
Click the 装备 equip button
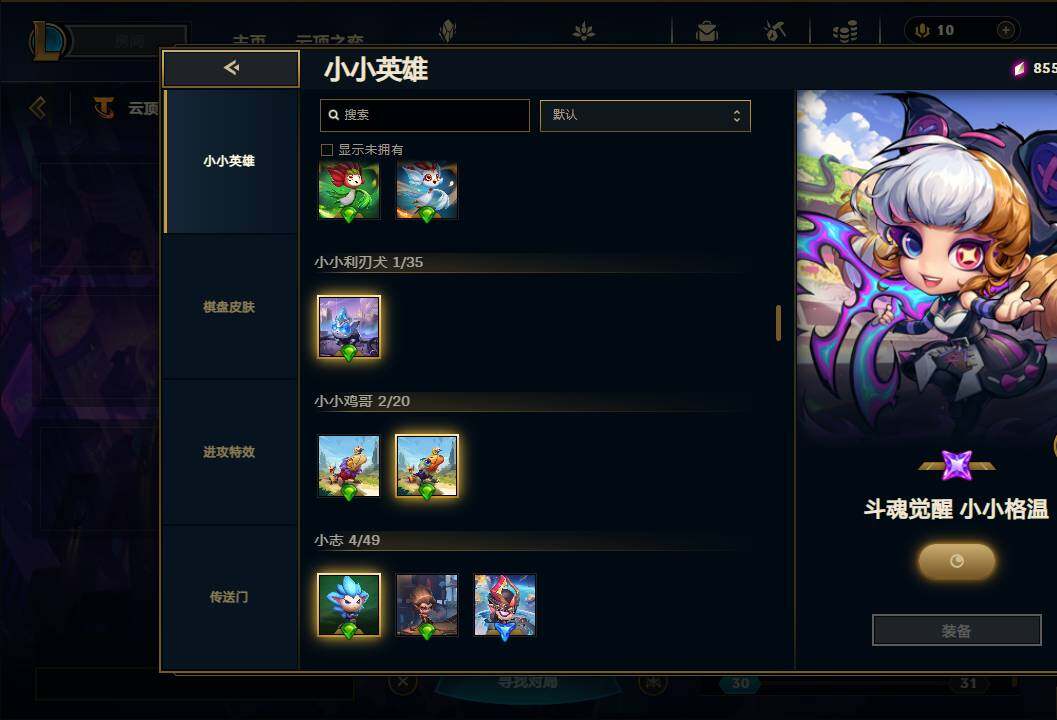click(957, 630)
